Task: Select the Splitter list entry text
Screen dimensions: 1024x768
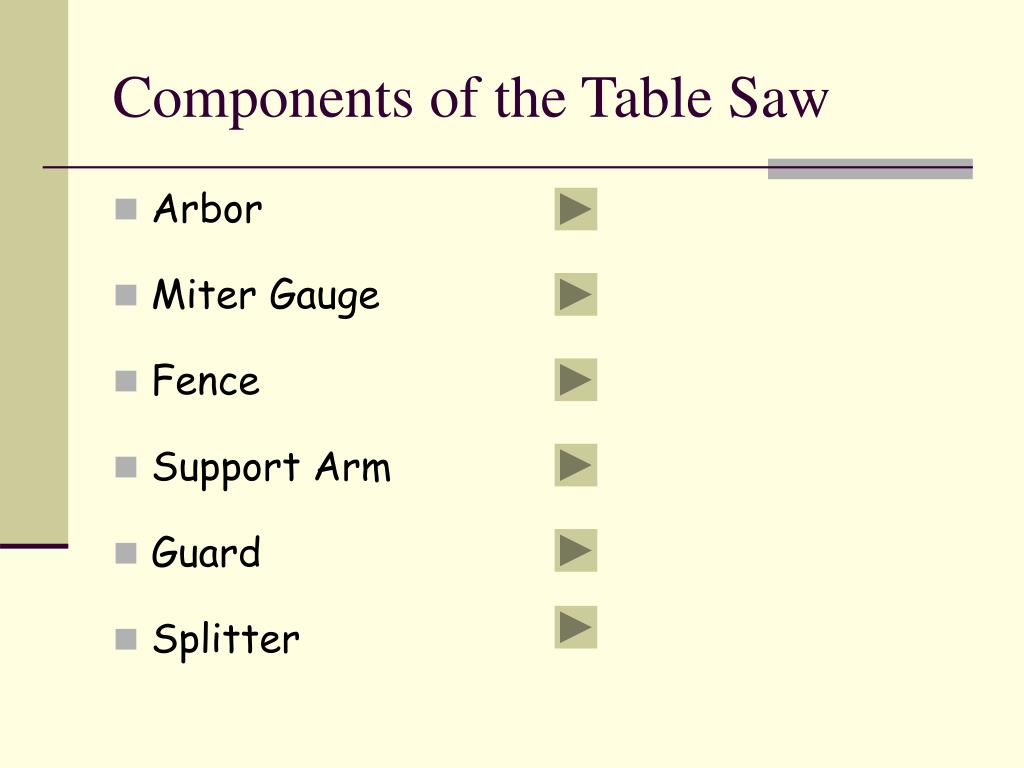Action: coord(226,639)
